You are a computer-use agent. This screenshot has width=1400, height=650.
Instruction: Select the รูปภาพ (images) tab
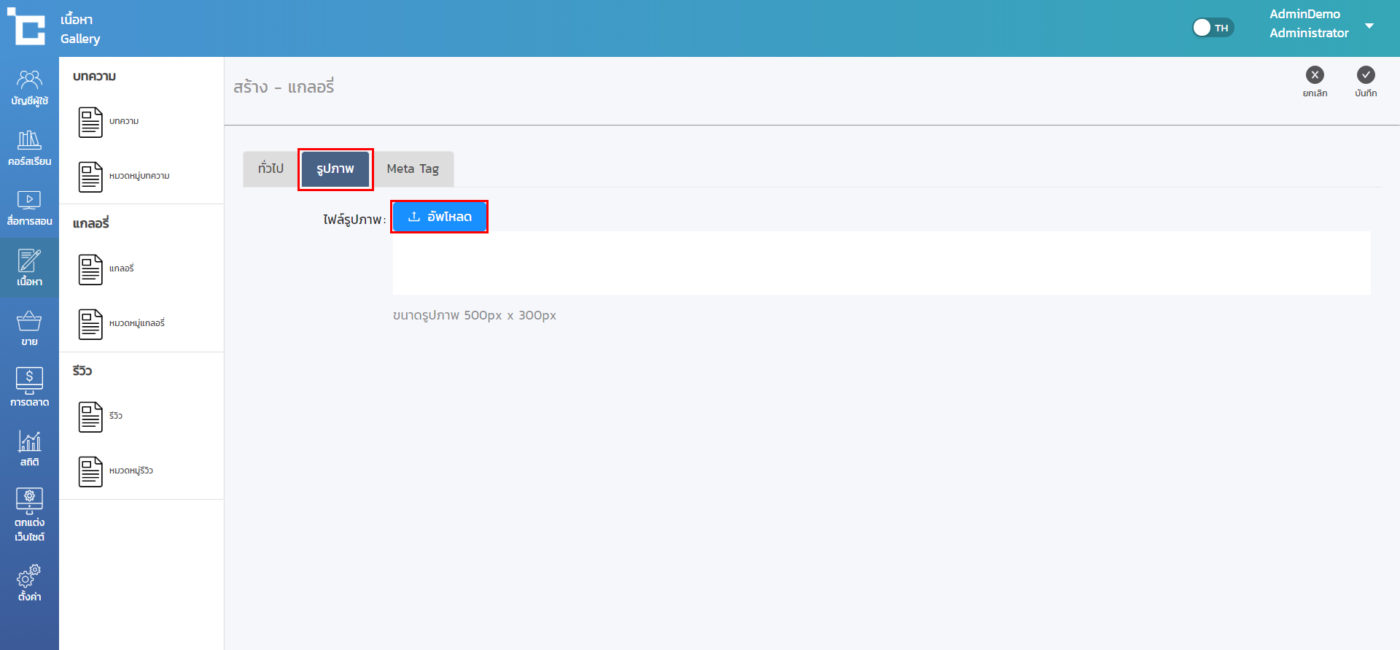[335, 169]
